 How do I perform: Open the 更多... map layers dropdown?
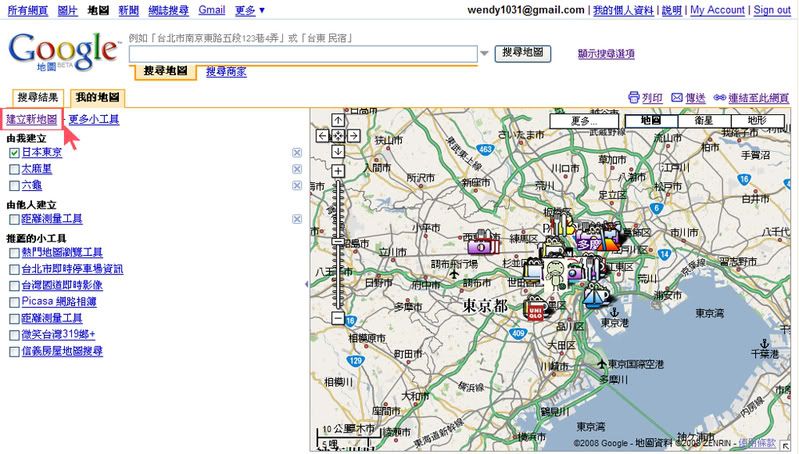pyautogui.click(x=584, y=121)
